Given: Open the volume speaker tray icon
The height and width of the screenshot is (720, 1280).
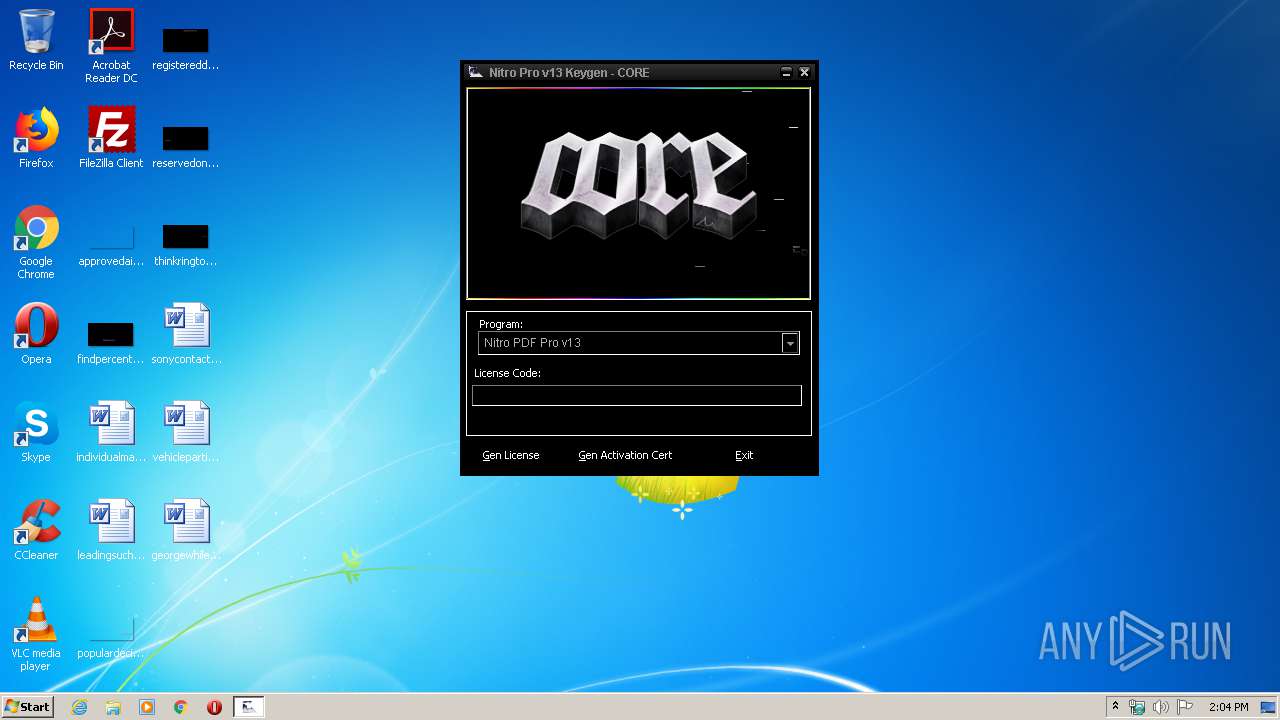Looking at the screenshot, I should coord(1160,707).
